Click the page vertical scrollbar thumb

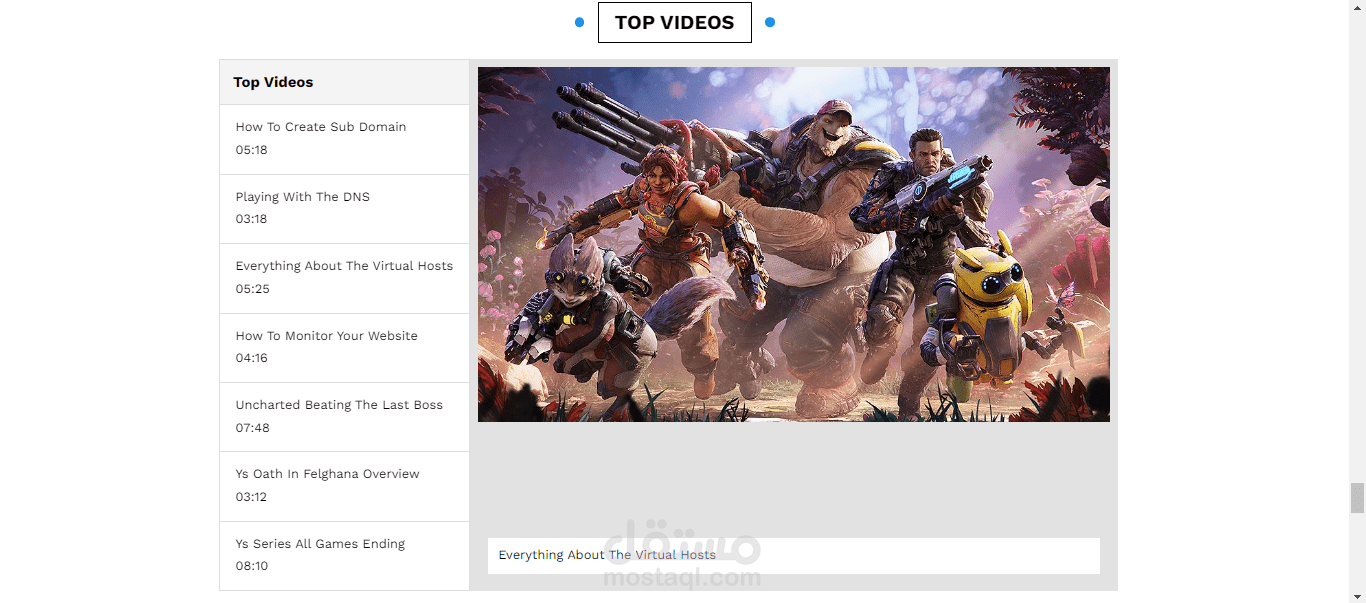click(1357, 497)
